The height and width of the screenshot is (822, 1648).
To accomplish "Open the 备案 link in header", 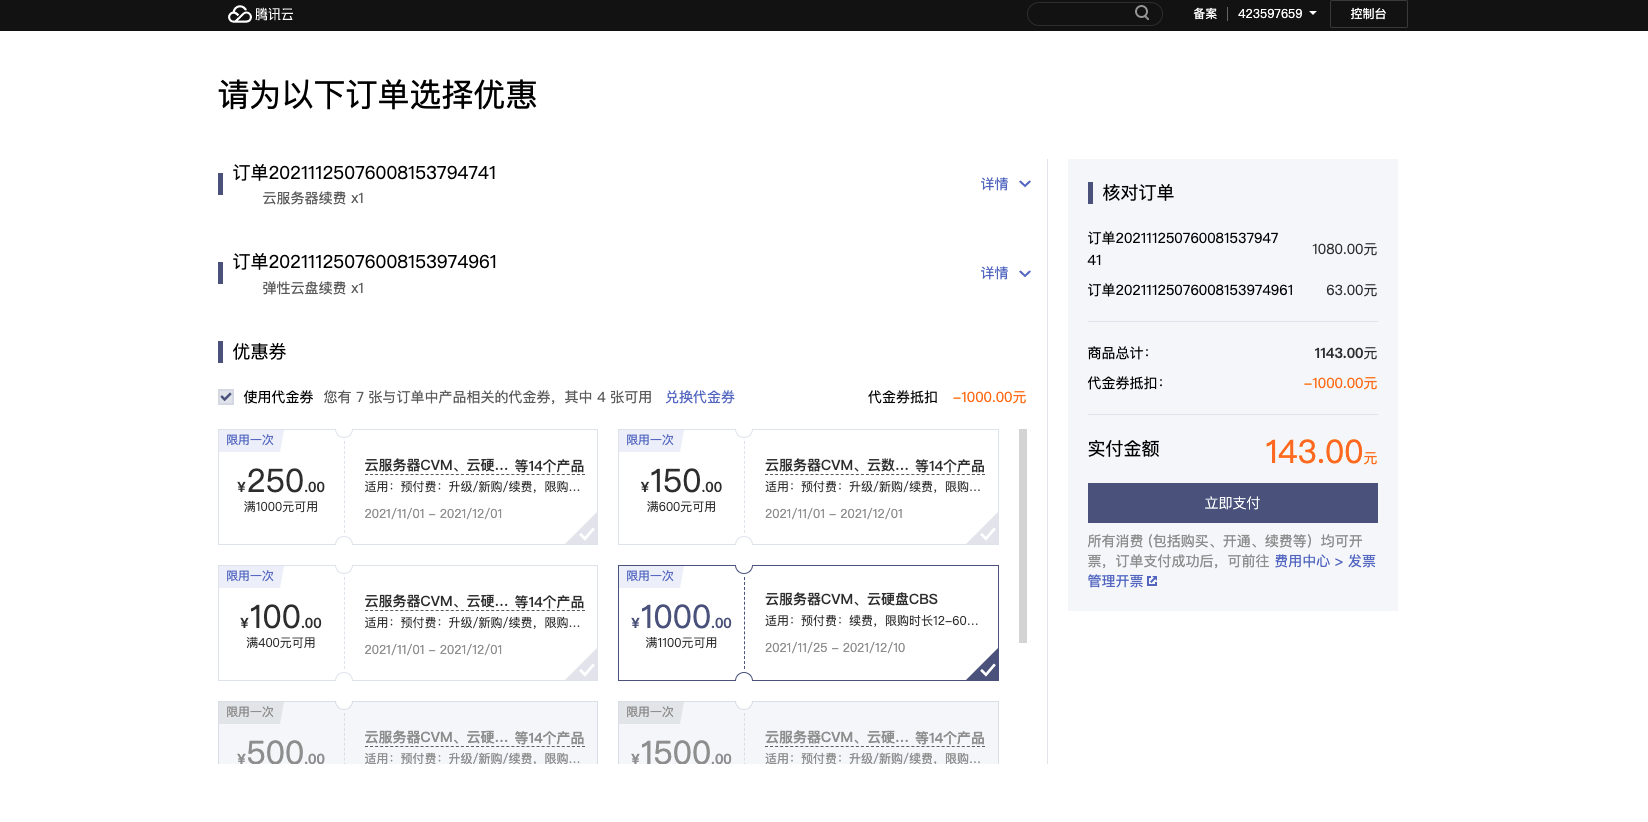I will [x=1205, y=14].
